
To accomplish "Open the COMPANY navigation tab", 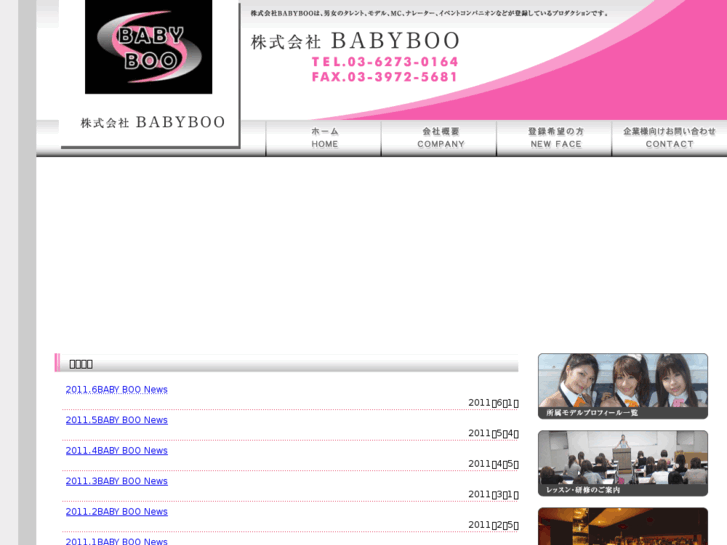I will 440,138.
